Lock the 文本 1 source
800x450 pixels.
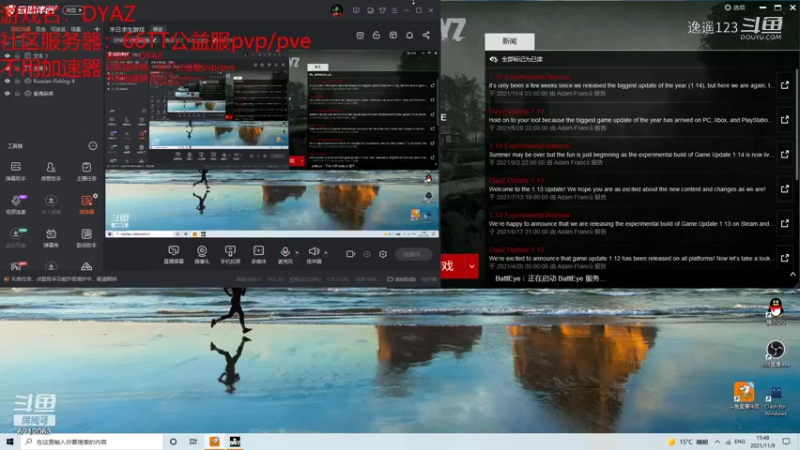point(17,56)
